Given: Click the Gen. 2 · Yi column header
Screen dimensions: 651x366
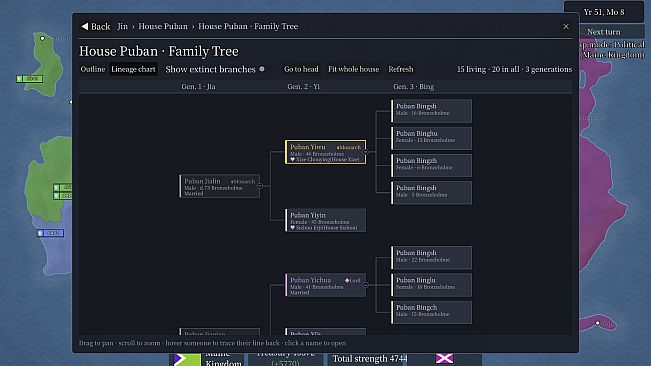Looking at the screenshot, I should (303, 87).
